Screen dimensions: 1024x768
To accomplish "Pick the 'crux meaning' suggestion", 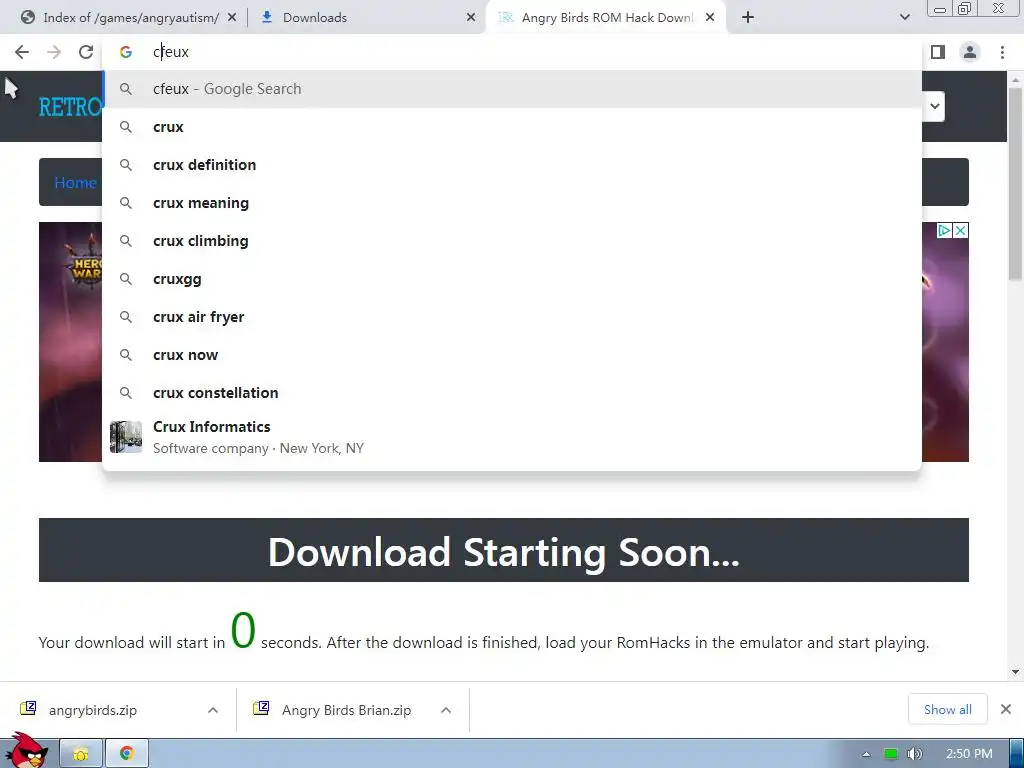I will [x=512, y=203].
